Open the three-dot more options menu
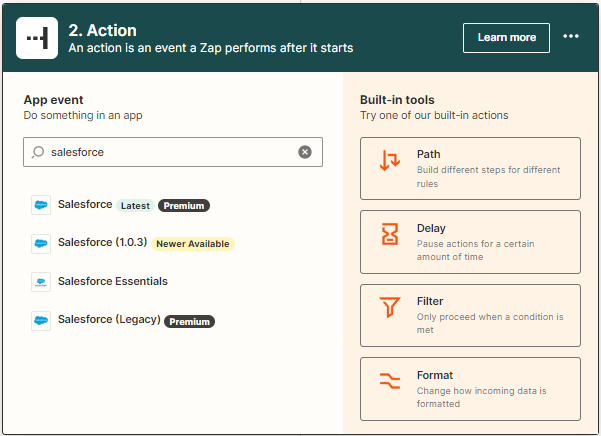 [571, 36]
